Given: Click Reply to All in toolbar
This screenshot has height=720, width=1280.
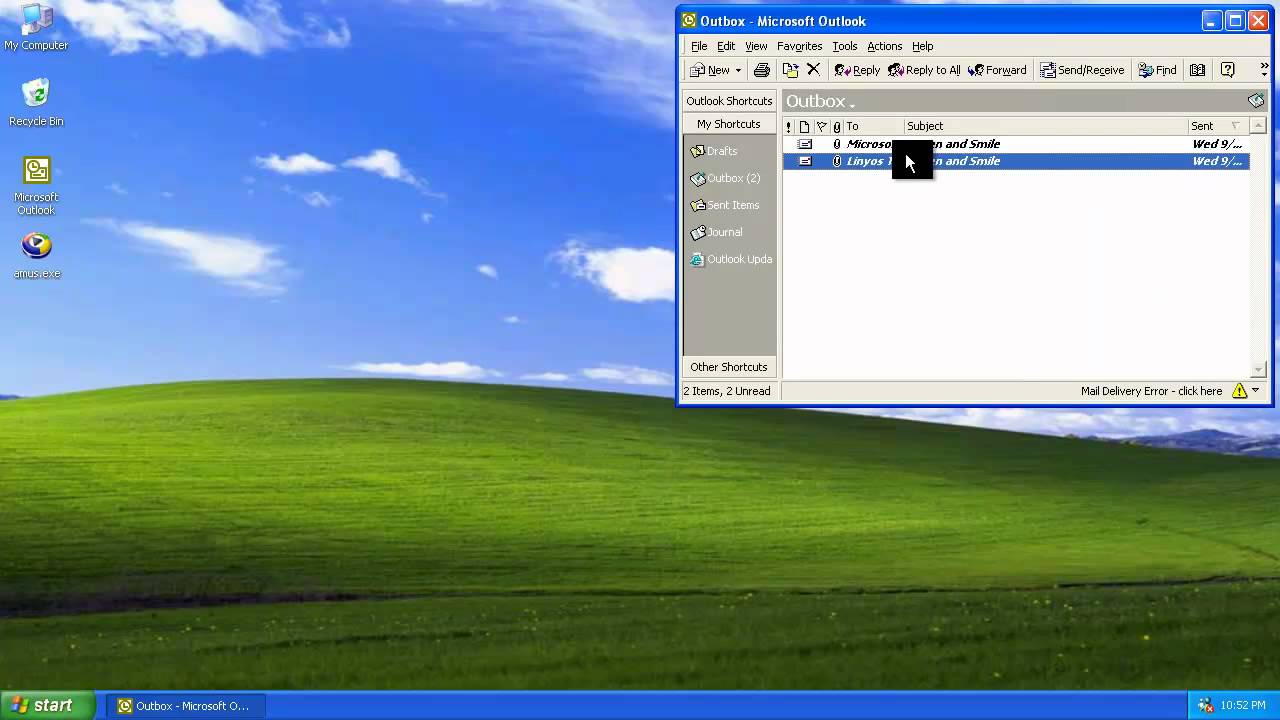Looking at the screenshot, I should coord(924,70).
